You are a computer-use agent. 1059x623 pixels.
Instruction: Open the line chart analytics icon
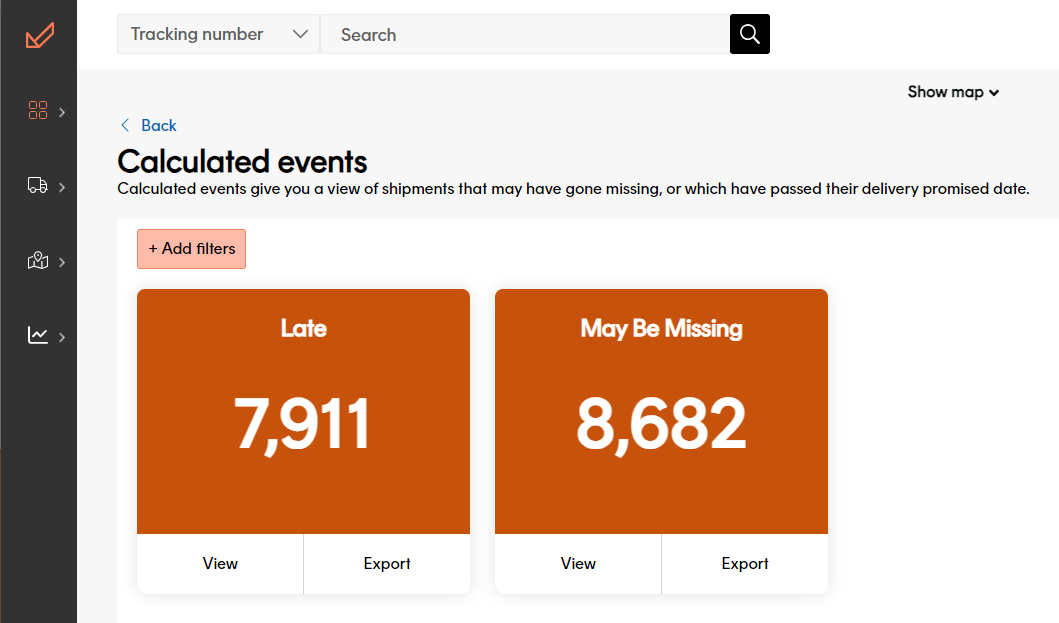coord(38,336)
